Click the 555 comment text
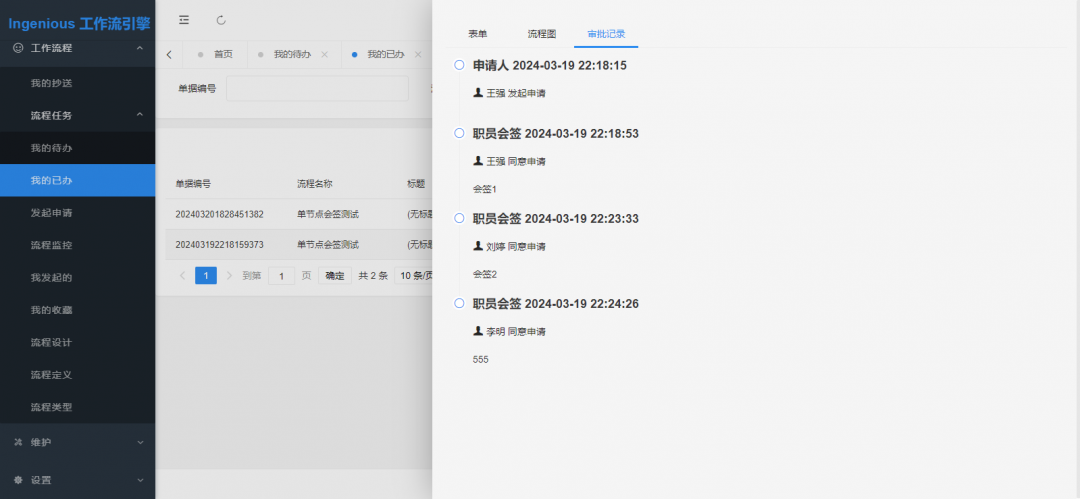The width and height of the screenshot is (1080, 499). point(481,360)
